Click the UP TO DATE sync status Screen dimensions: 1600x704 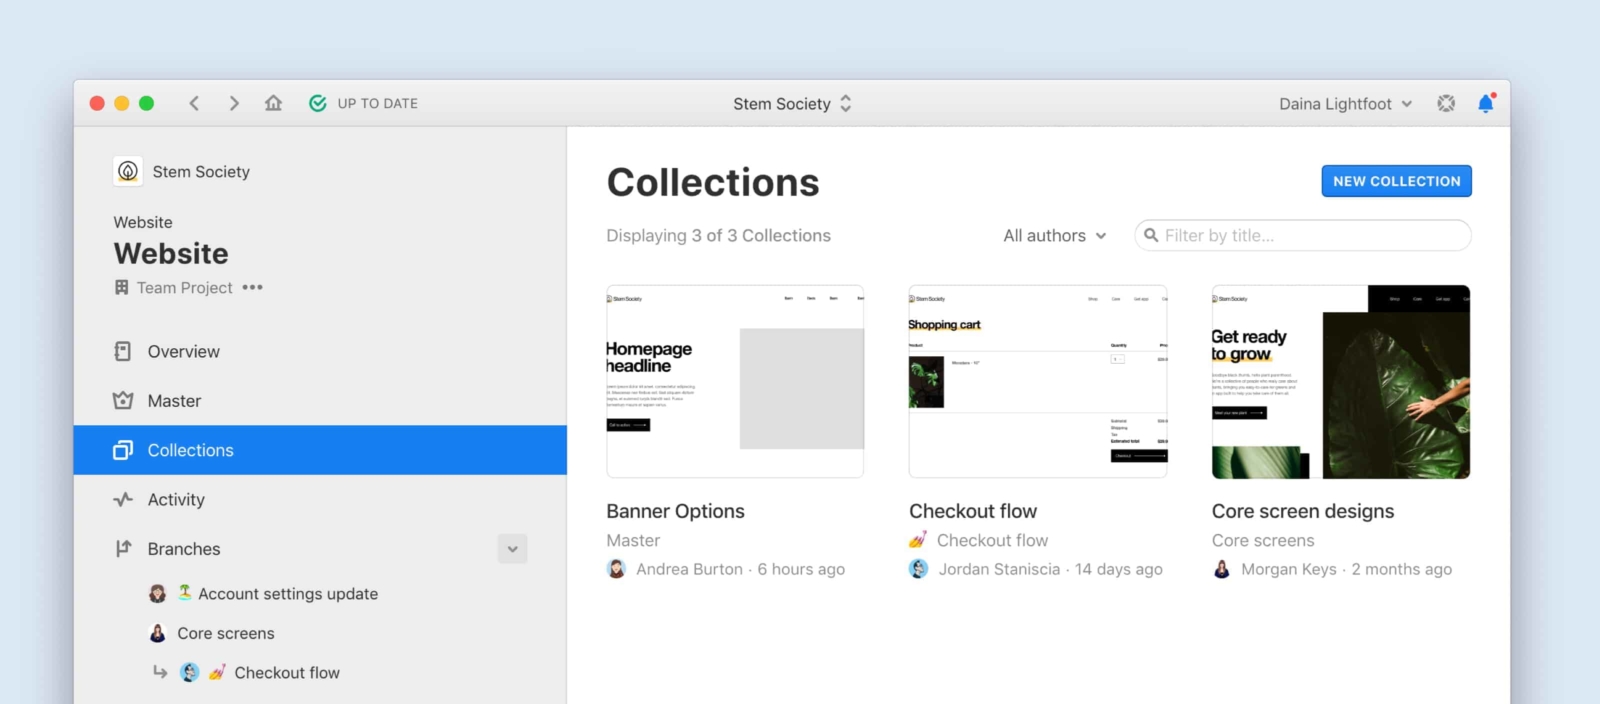tap(364, 103)
